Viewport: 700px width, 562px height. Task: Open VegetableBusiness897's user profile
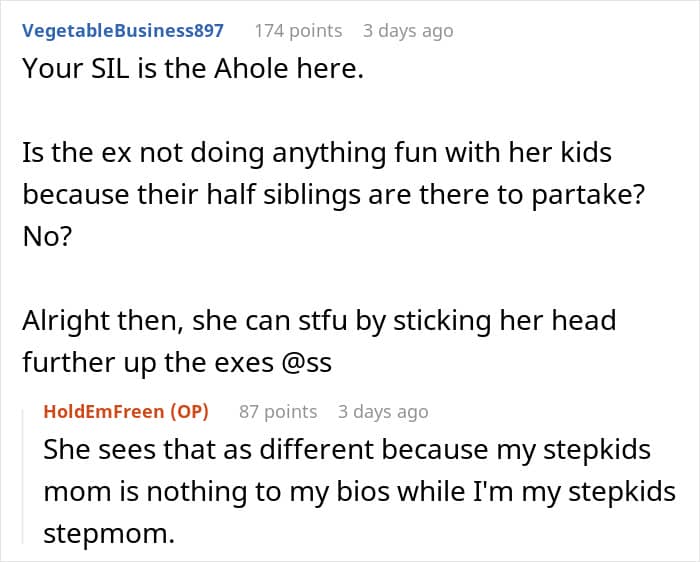[x=123, y=31]
